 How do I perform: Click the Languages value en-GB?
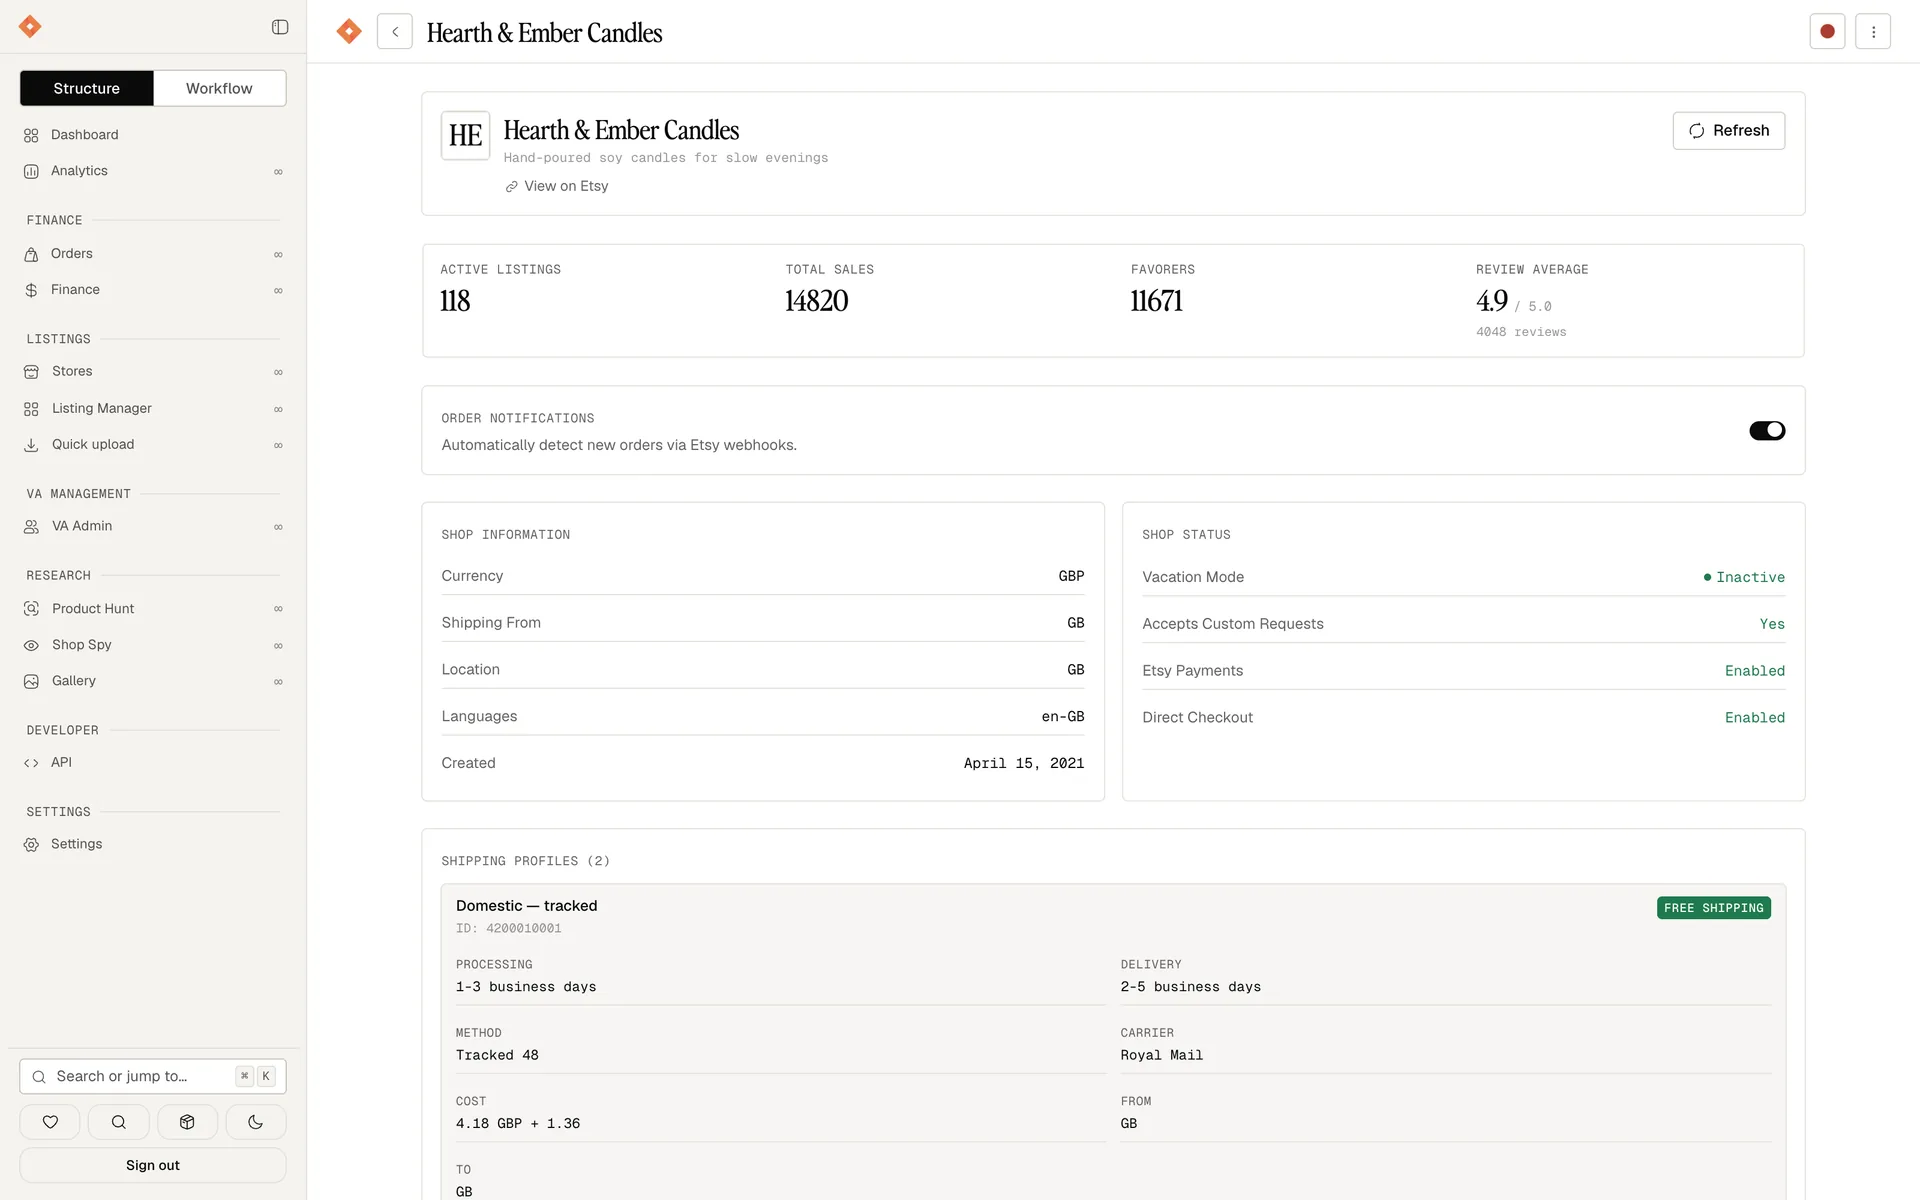[x=1063, y=716]
